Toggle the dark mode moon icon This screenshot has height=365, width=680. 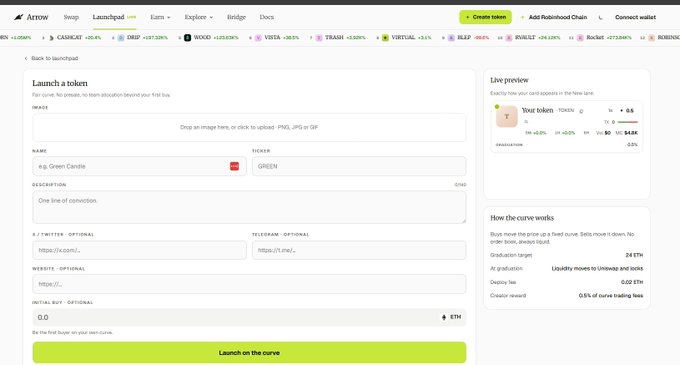pyautogui.click(x=601, y=17)
